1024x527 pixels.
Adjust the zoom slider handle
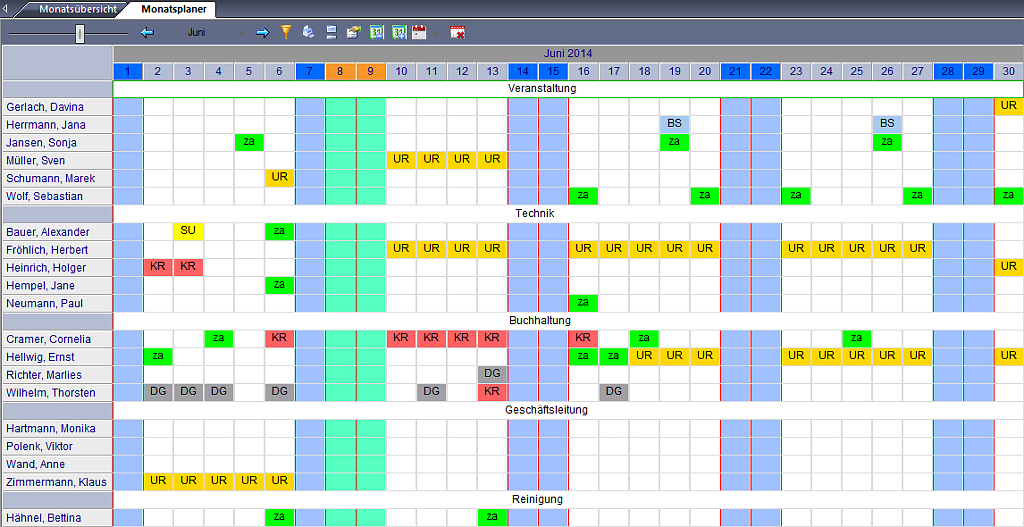[80, 33]
